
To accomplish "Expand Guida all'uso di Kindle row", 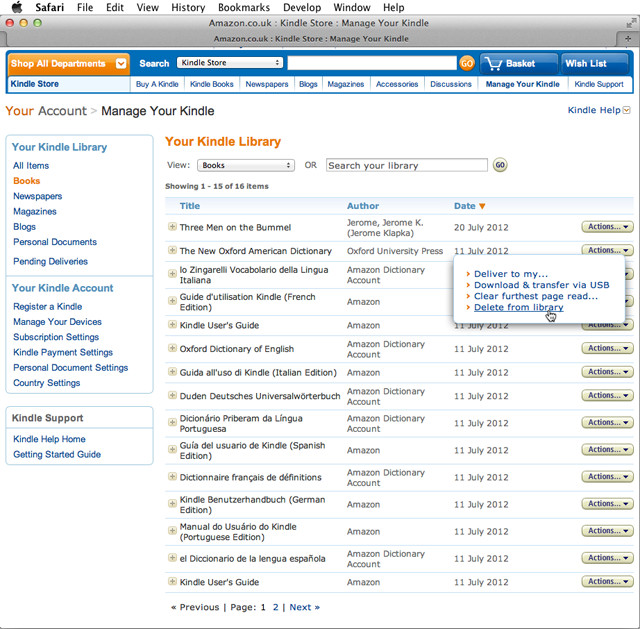I will (x=172, y=372).
